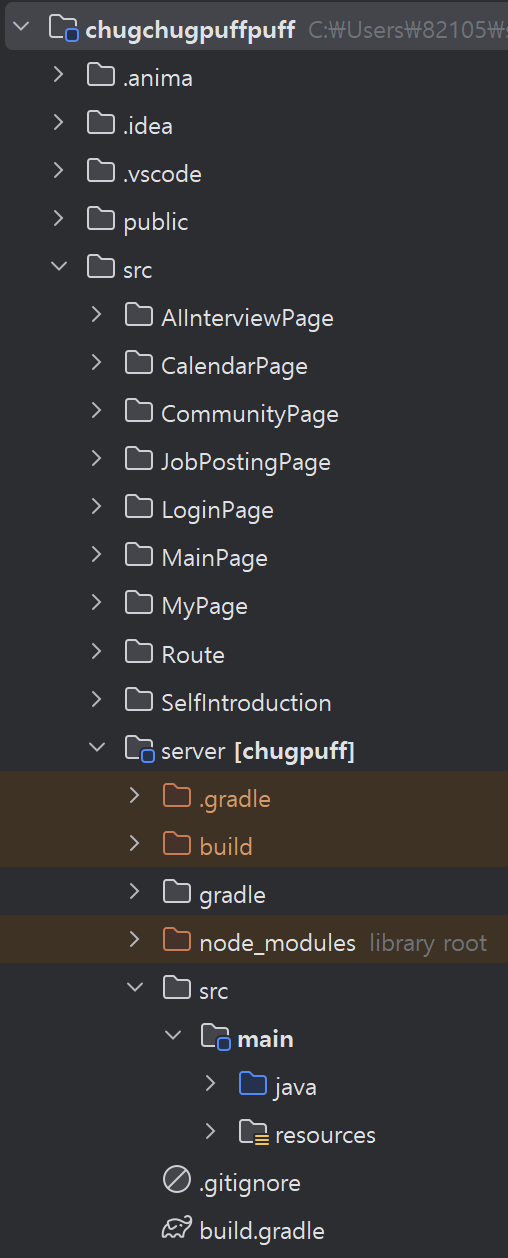508x1258 pixels.
Task: Expand the .vscode folder chevron
Action: 59,171
